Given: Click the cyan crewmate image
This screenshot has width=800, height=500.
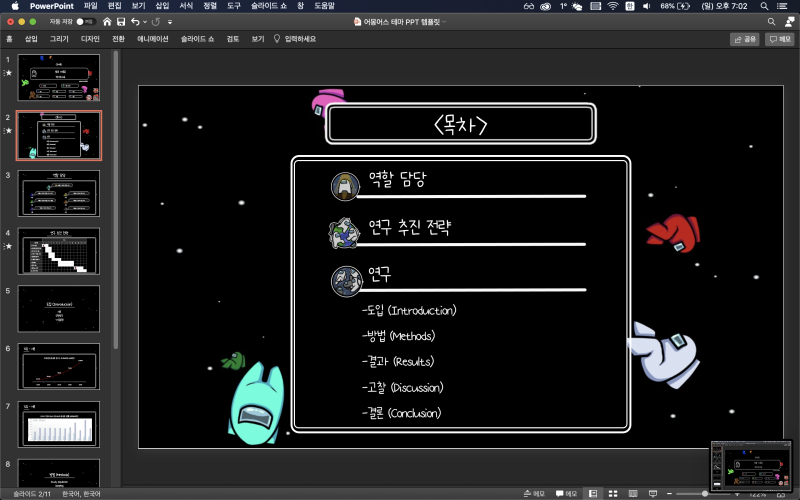Looking at the screenshot, I should click(x=257, y=404).
